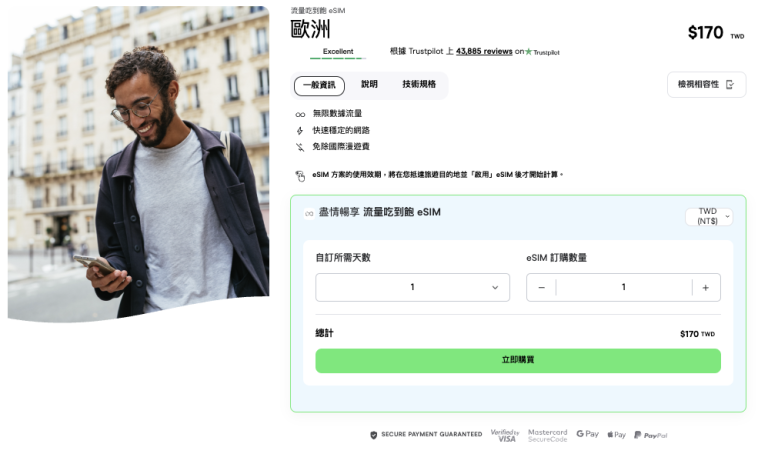
Task: Click the no-roaming icon beside 免除國際漫遊費
Action: click(300, 147)
